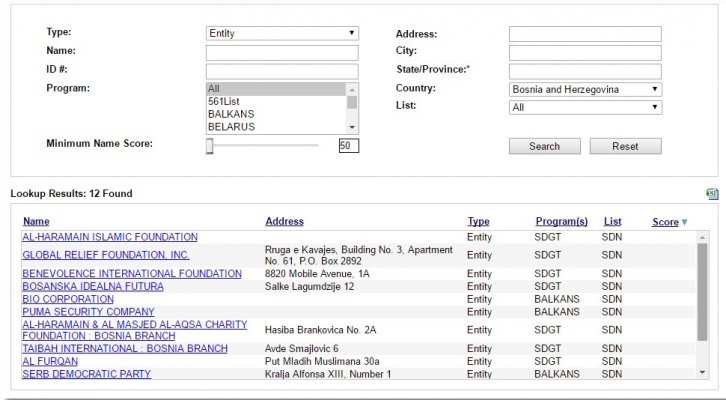
Task: Click the Minimum Name Score slider handle
Action: 209,146
